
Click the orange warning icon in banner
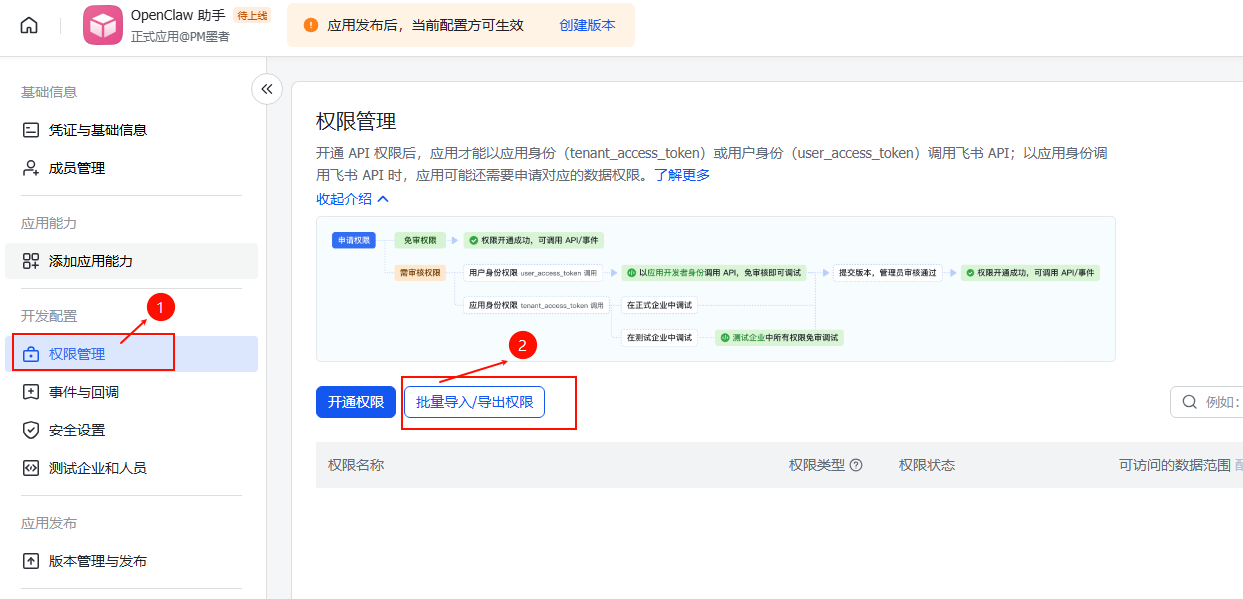coord(310,25)
